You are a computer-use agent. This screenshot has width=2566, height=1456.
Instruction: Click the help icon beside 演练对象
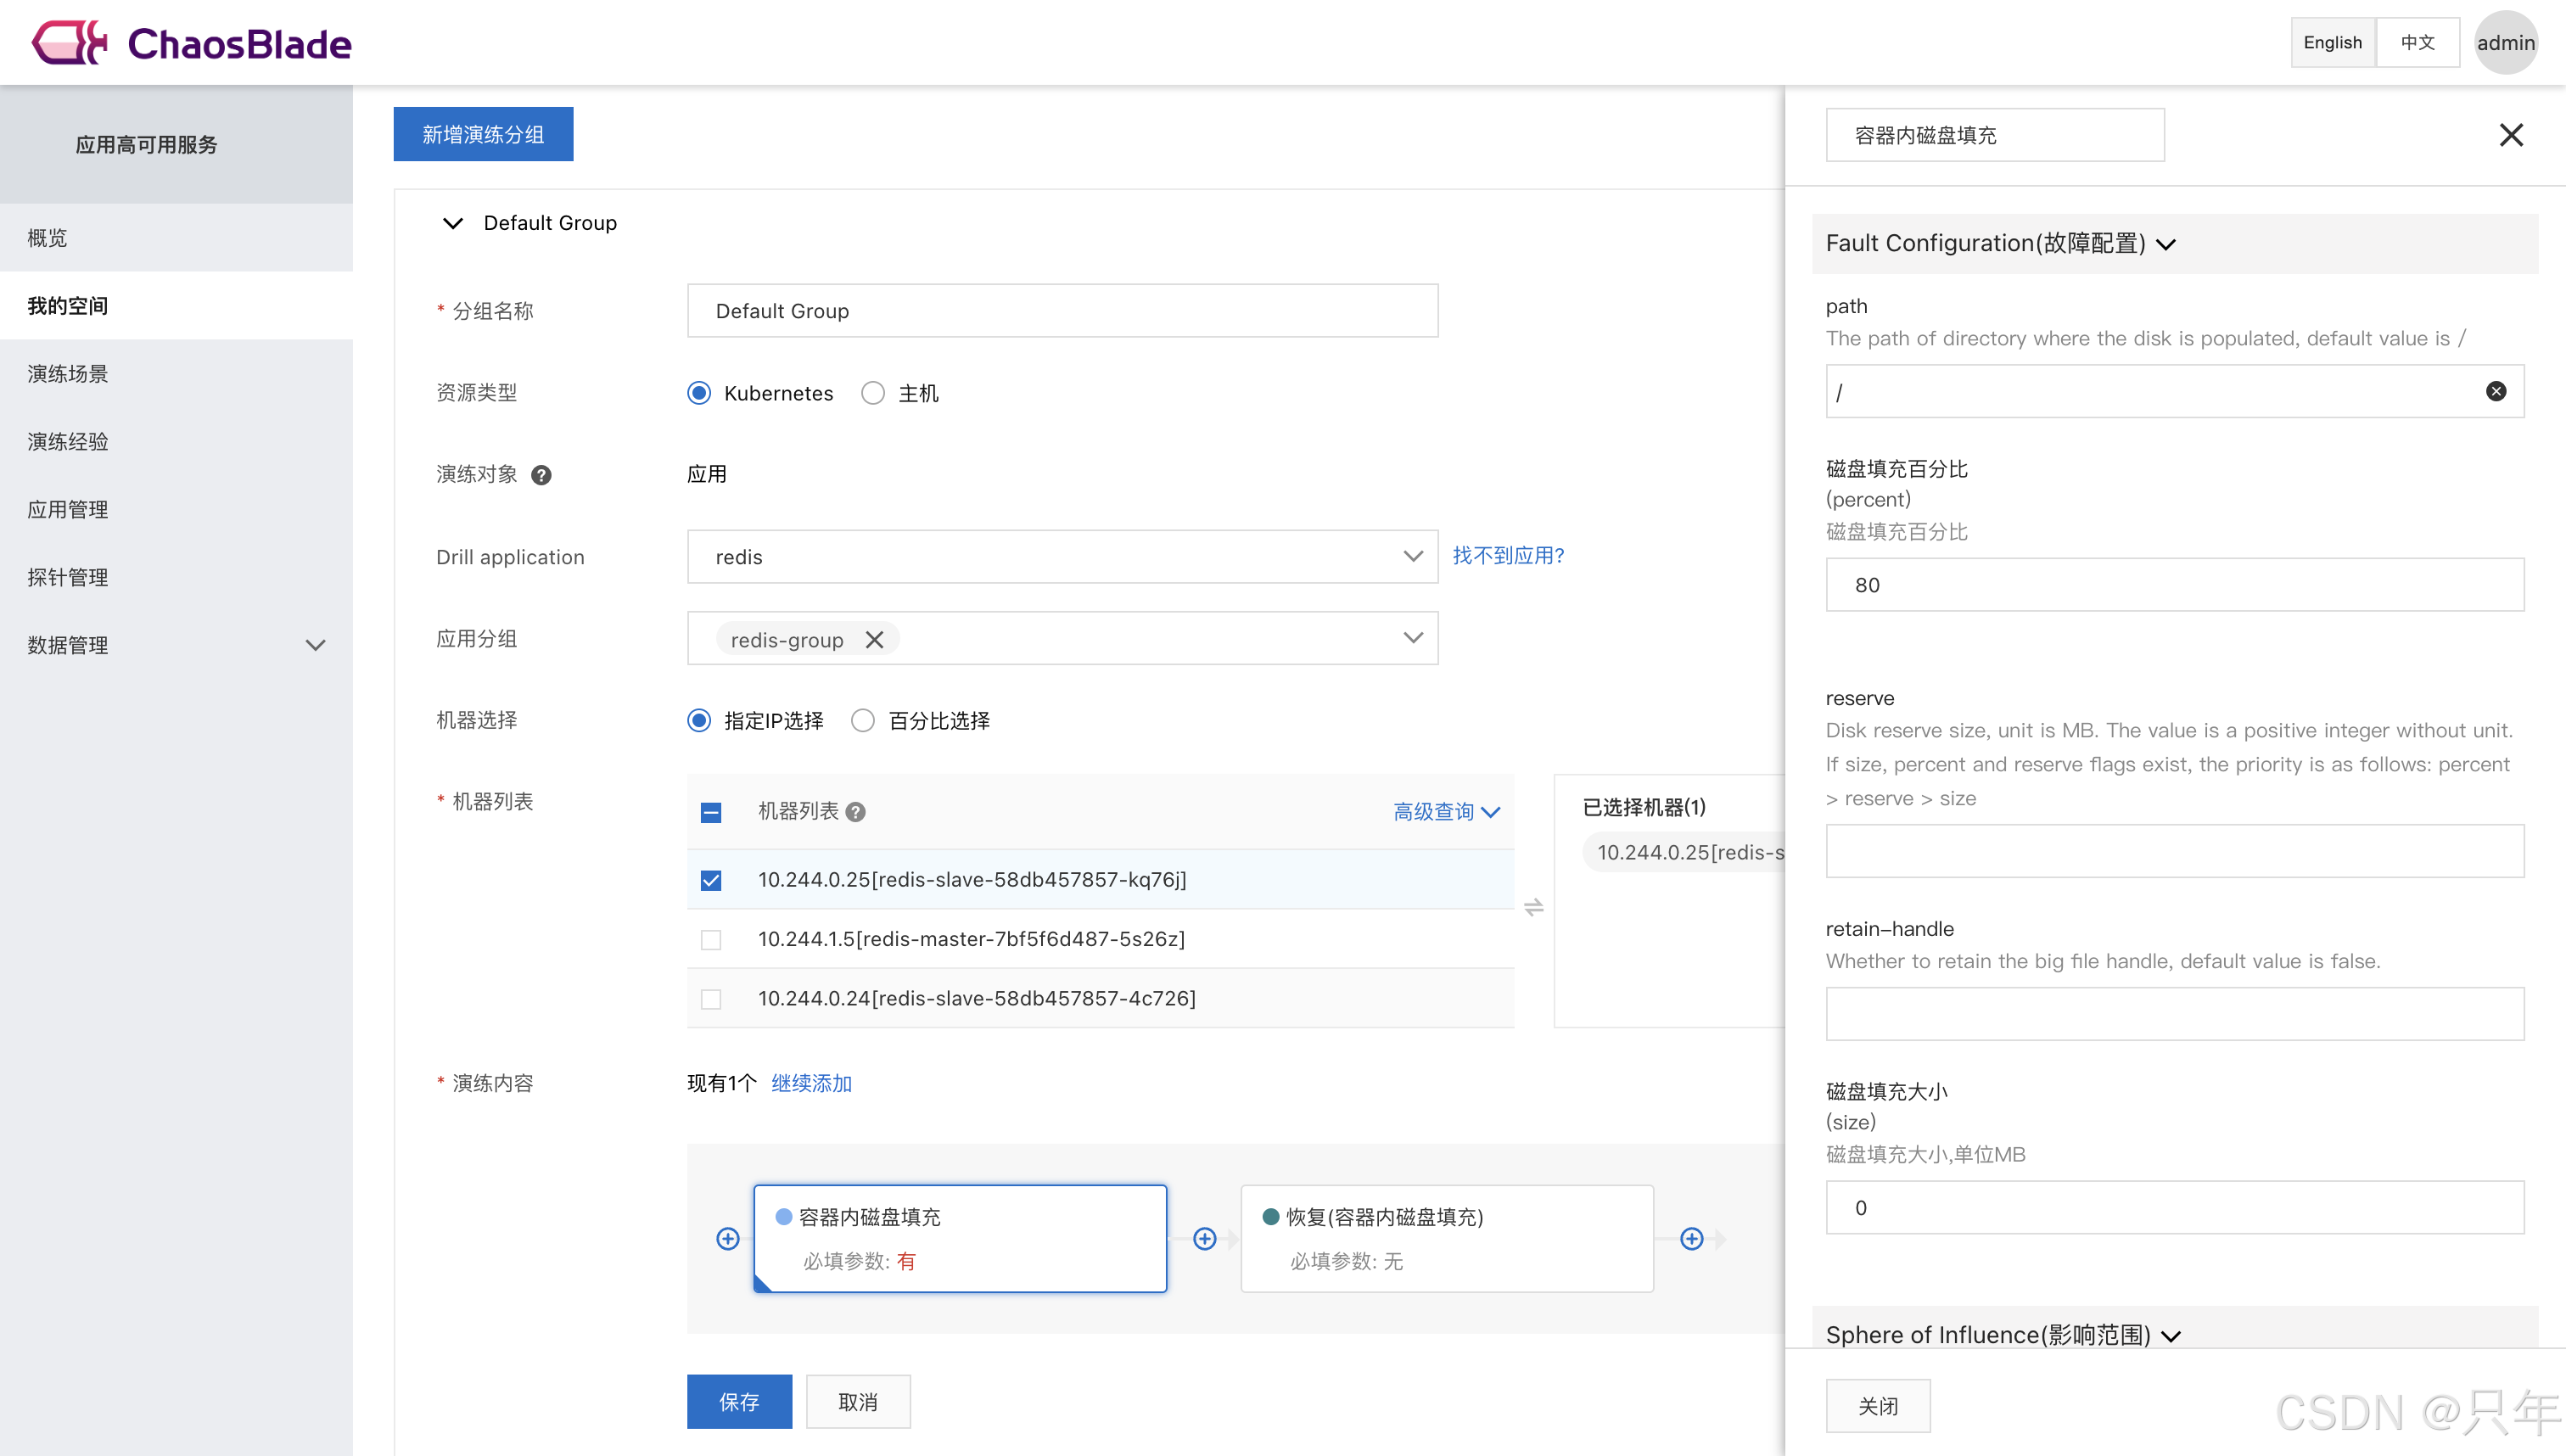541,475
